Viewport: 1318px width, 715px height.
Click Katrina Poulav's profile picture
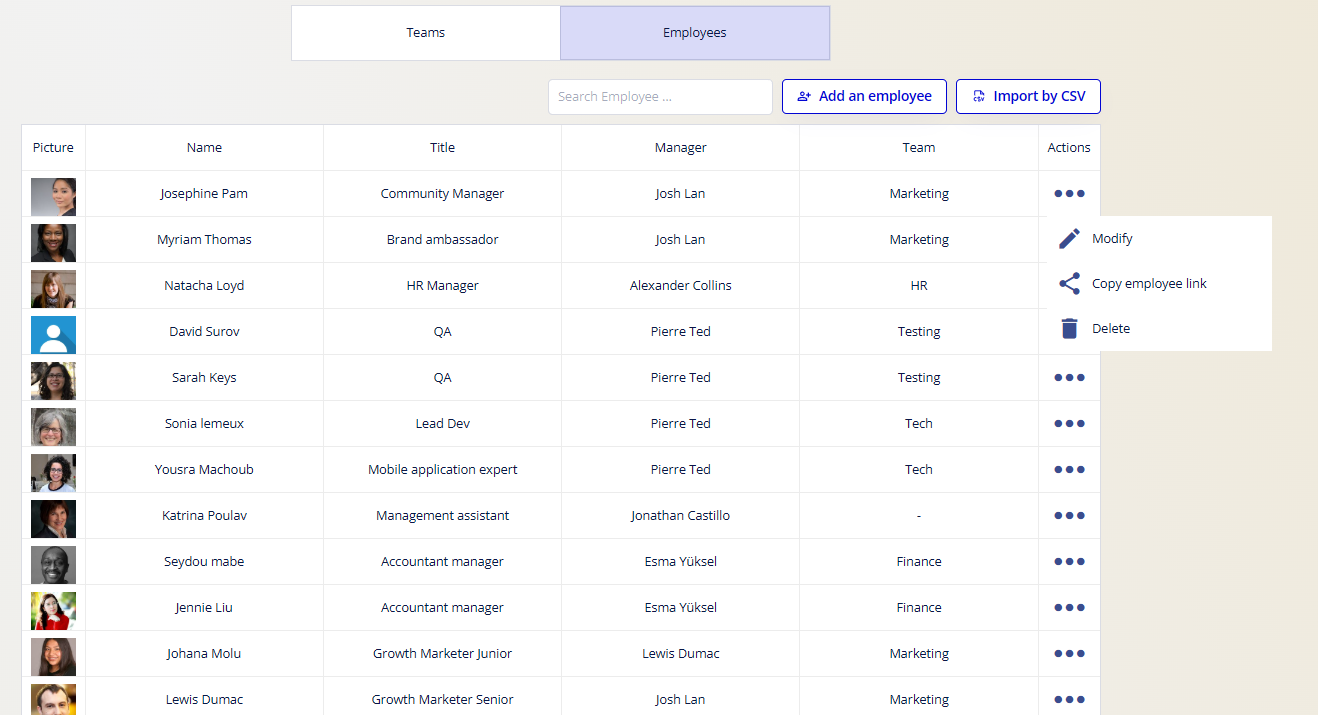[53, 519]
